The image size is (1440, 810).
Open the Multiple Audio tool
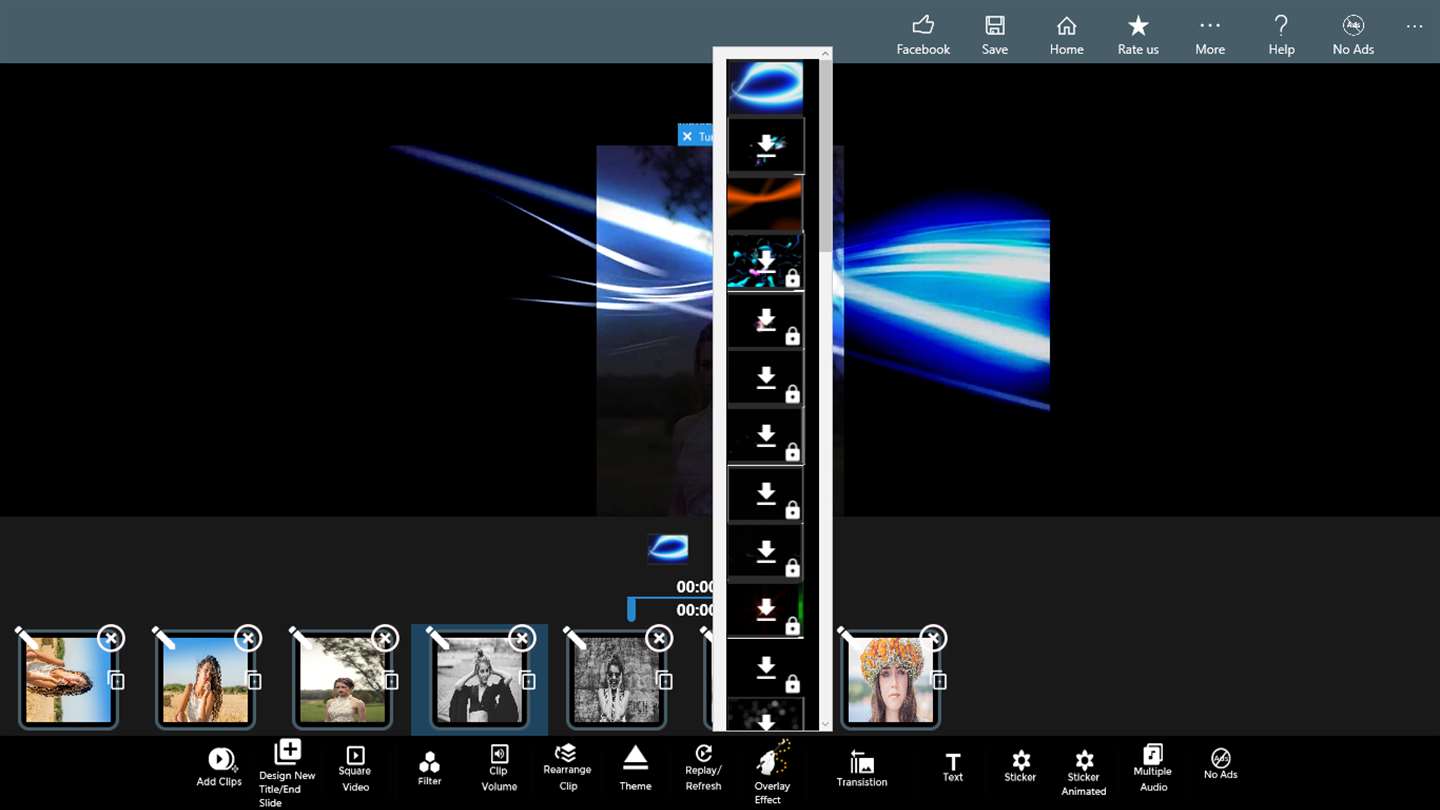coord(1152,768)
